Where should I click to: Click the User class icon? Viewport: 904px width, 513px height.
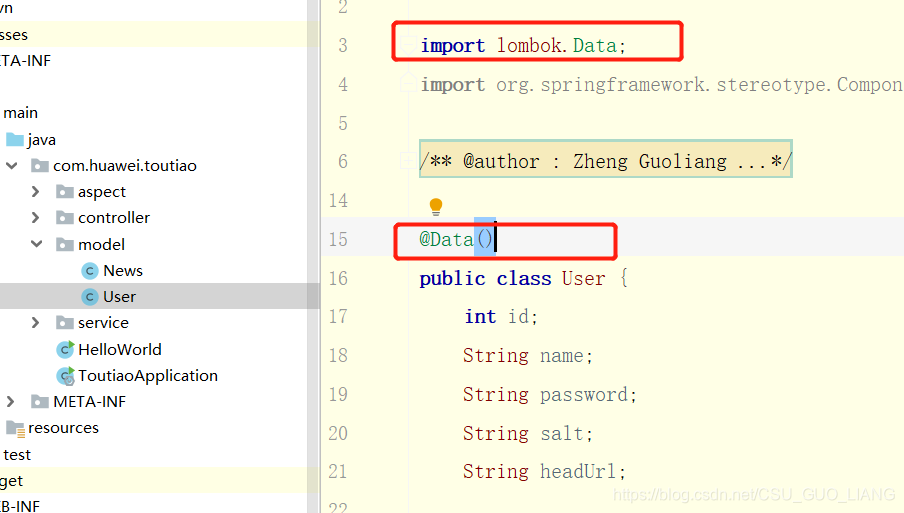coord(90,297)
